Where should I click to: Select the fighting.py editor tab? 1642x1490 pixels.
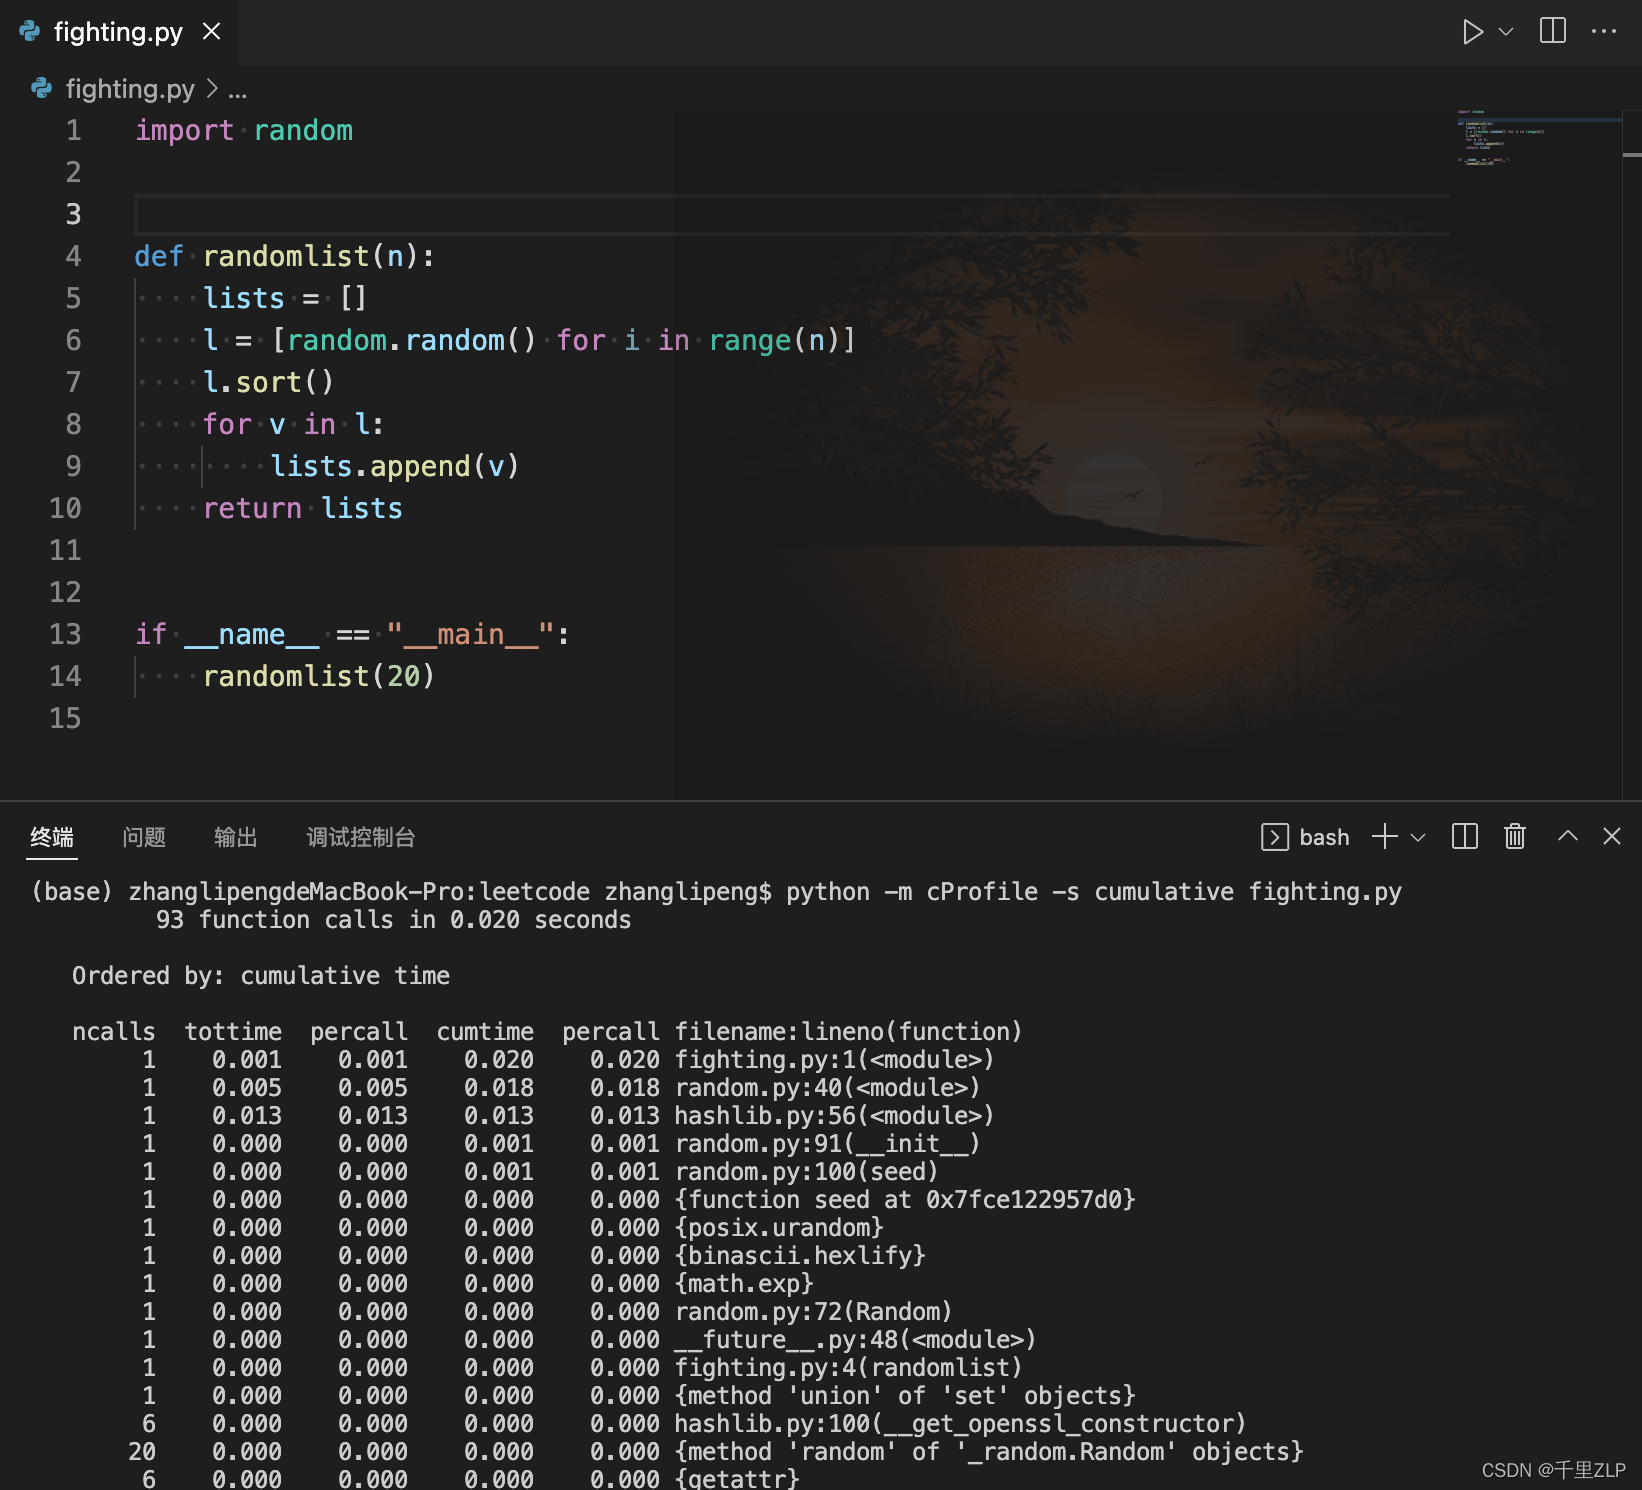click(x=119, y=32)
